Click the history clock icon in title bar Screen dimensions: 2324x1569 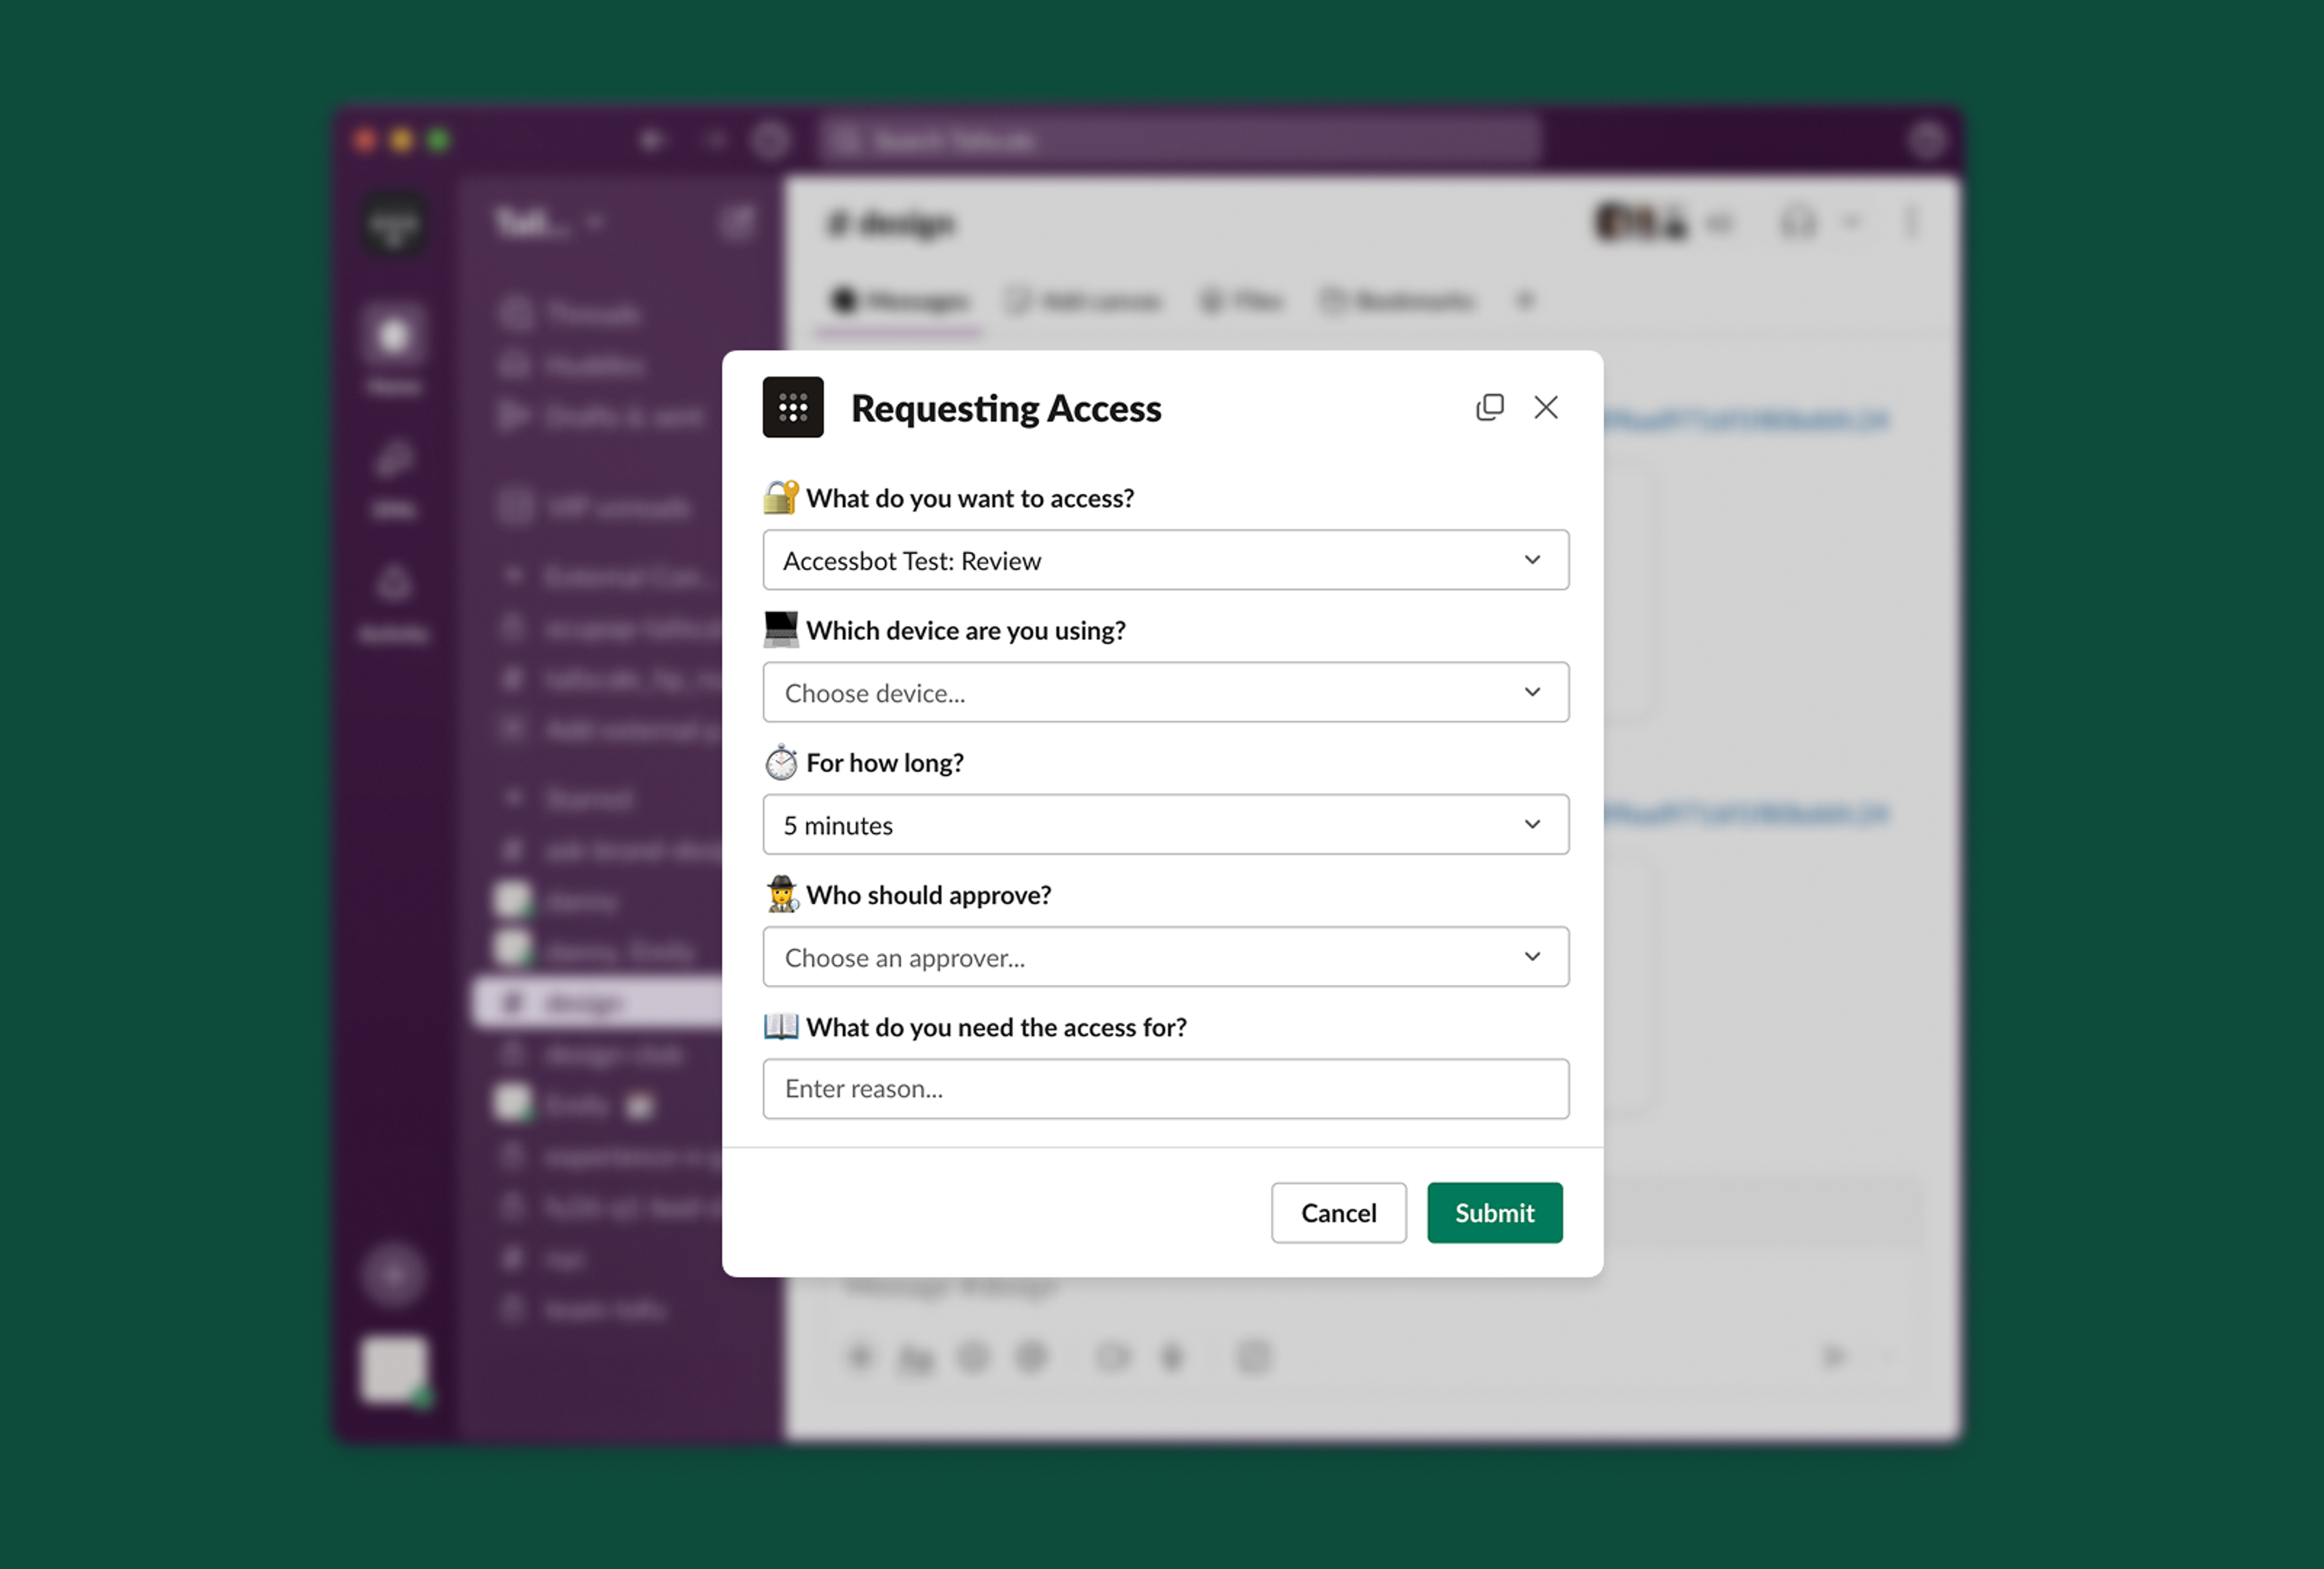coord(770,140)
